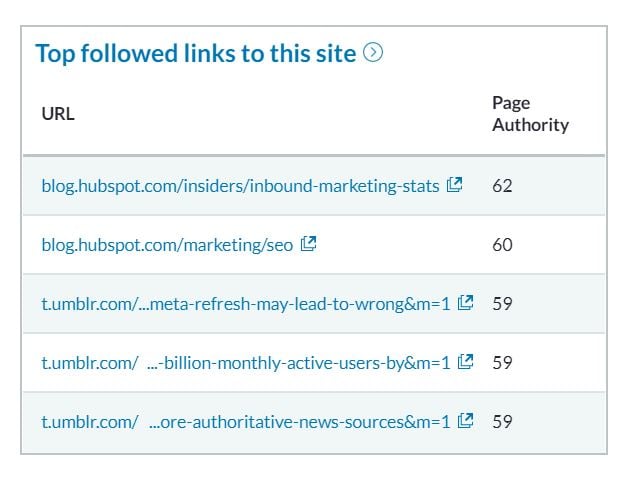Follow the t.umblr.com meta-refresh-may-lead-to-wrong link
The width and height of the screenshot is (620, 477).
point(246,304)
